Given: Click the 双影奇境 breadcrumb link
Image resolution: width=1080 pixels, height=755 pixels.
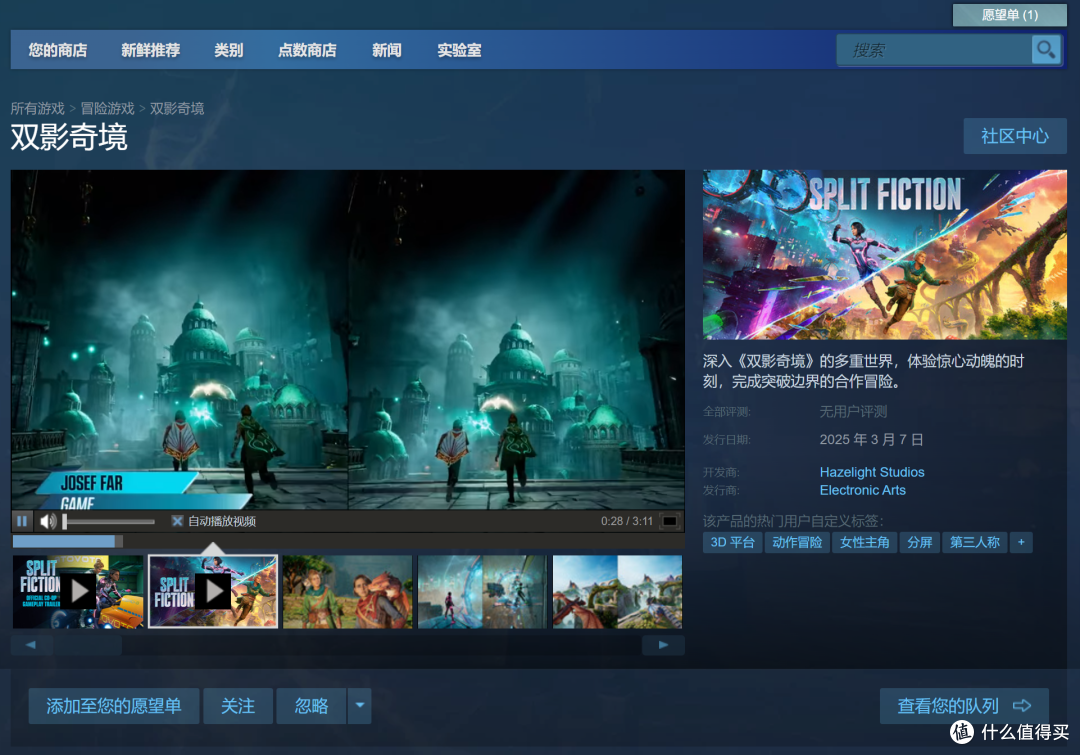Looking at the screenshot, I should coord(177,108).
